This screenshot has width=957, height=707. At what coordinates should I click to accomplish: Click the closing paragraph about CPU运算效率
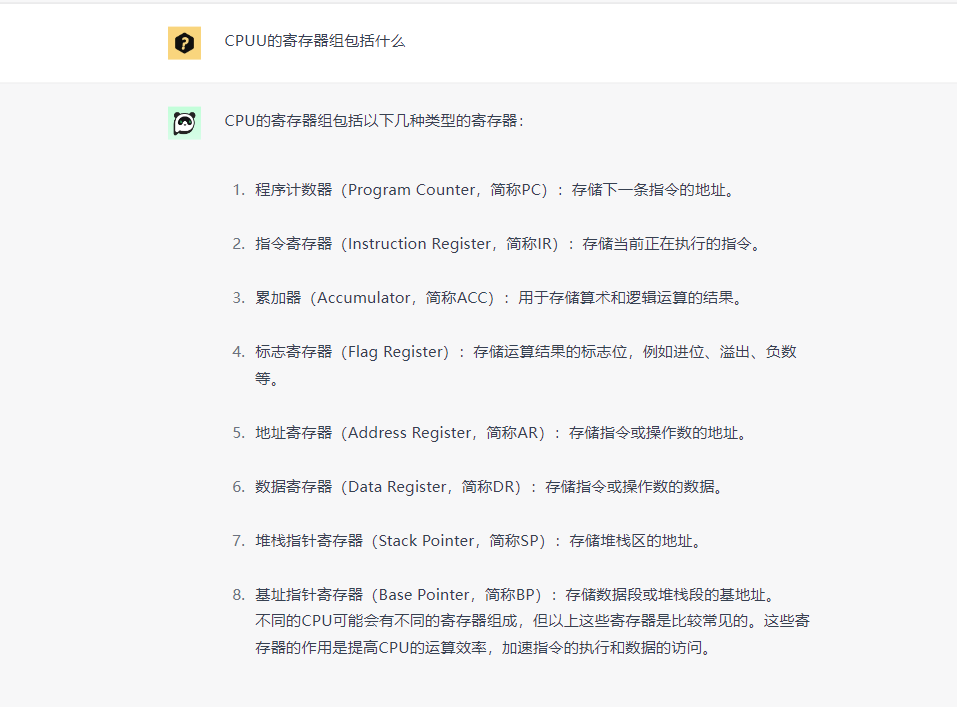pyautogui.click(x=520, y=632)
